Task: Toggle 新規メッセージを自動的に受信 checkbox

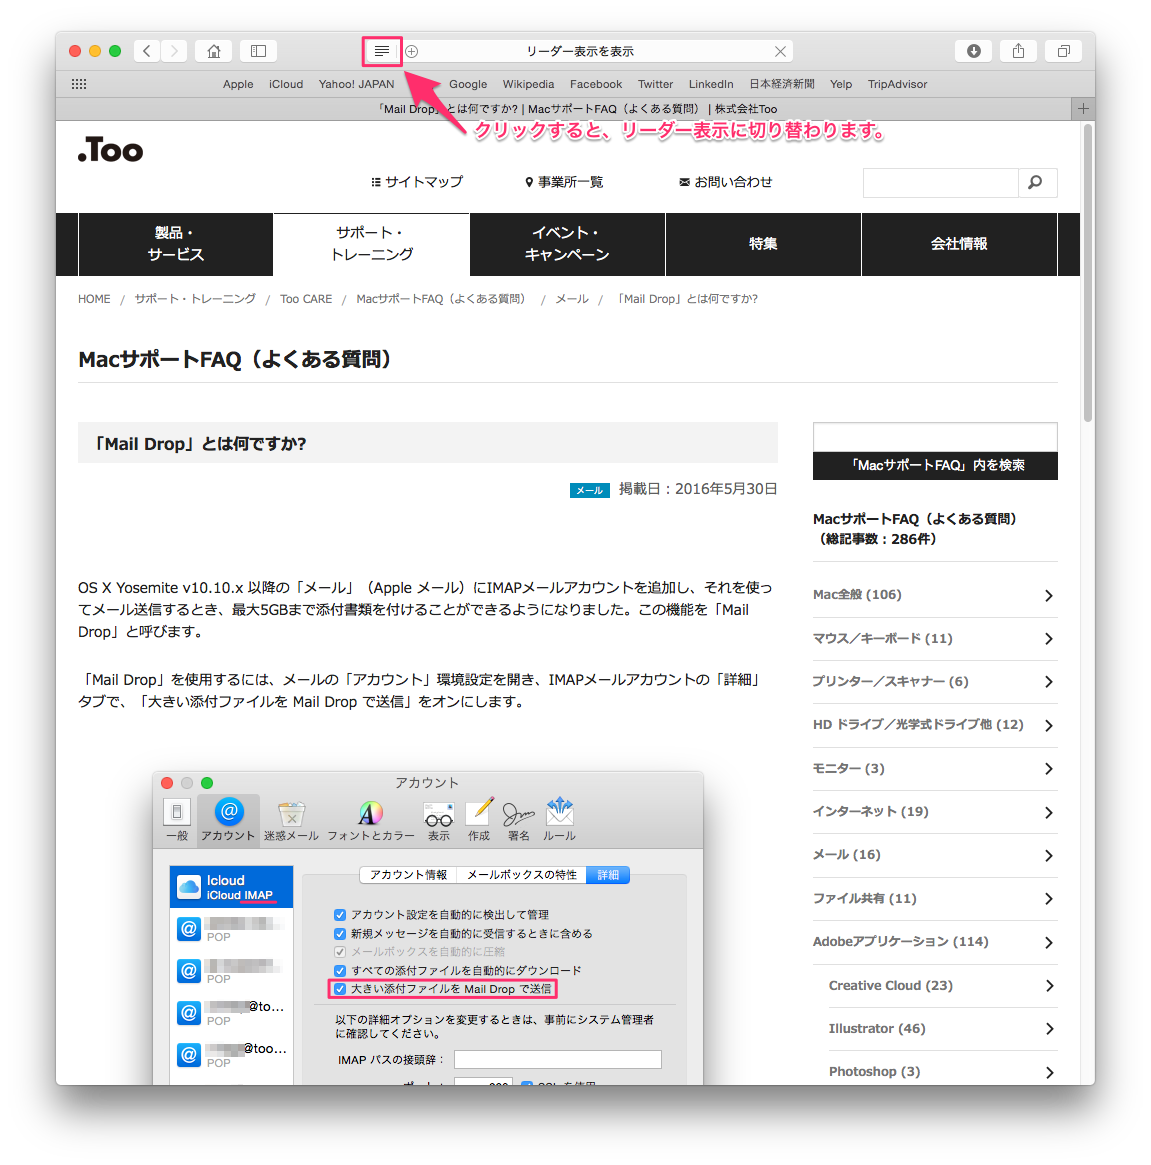Action: point(340,934)
